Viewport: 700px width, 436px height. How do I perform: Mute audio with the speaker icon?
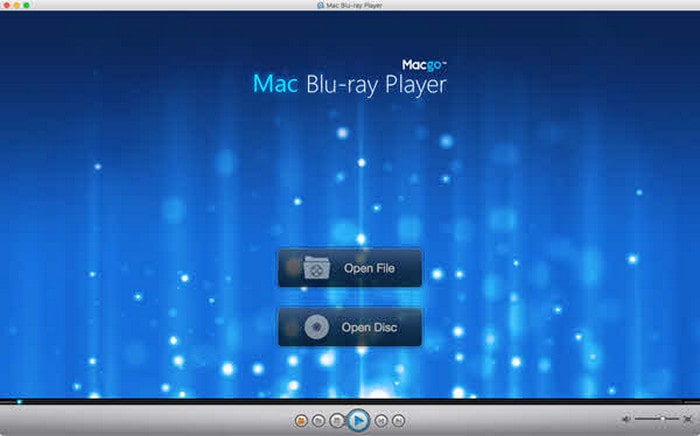click(626, 419)
